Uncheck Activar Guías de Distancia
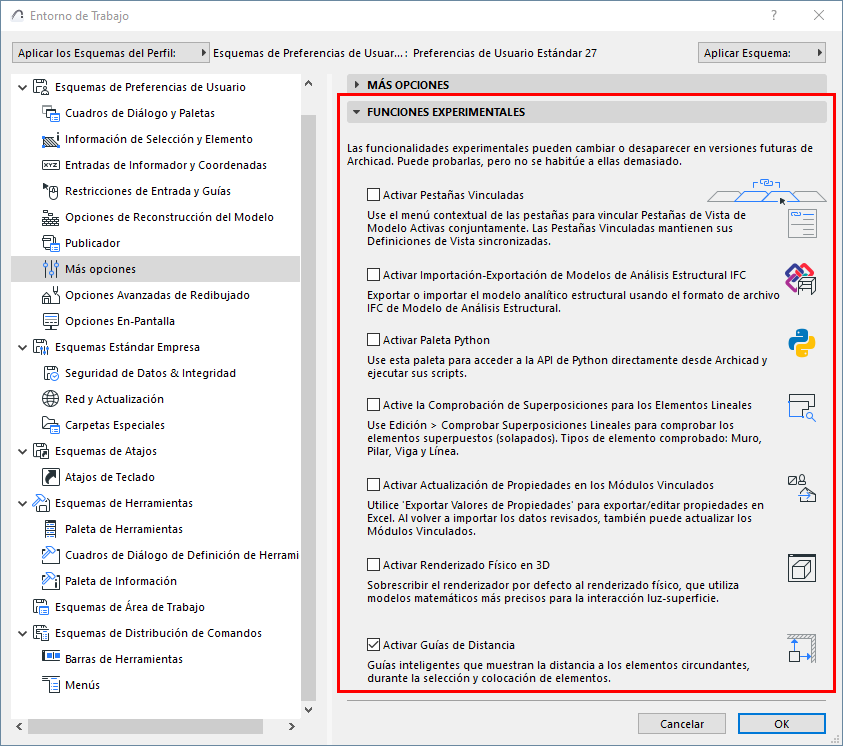 (373, 644)
